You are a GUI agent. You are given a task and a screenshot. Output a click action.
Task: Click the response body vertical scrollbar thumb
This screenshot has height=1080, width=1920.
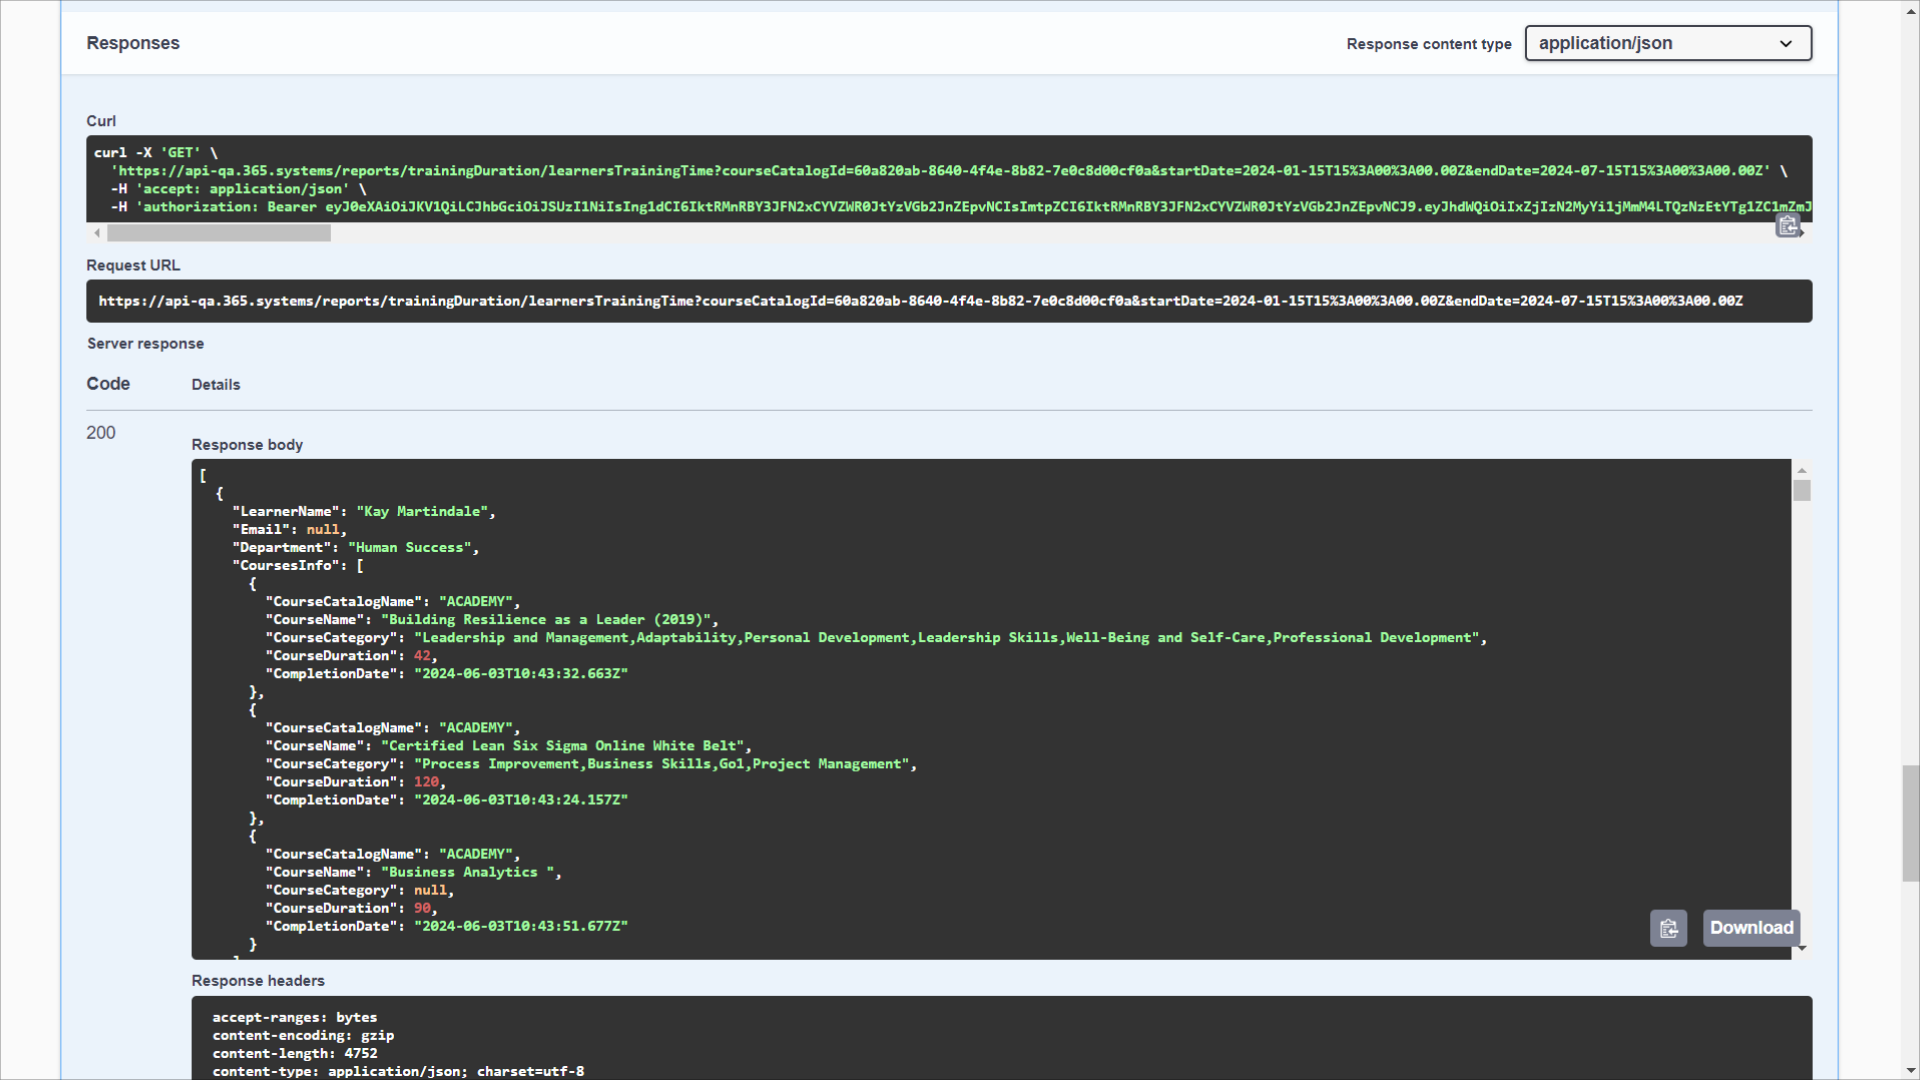coord(1801,491)
